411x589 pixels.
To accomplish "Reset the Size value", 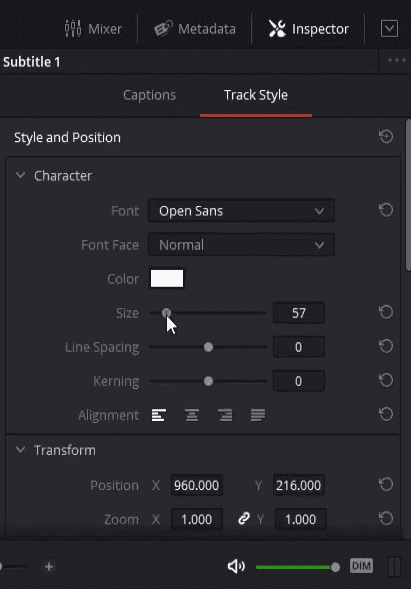I will pyautogui.click(x=386, y=312).
